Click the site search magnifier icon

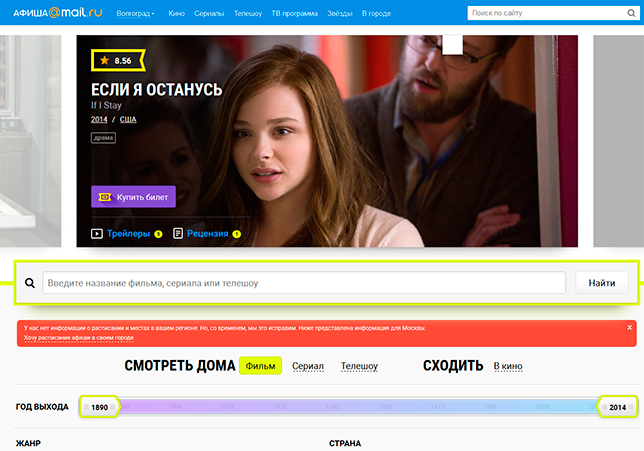click(632, 13)
